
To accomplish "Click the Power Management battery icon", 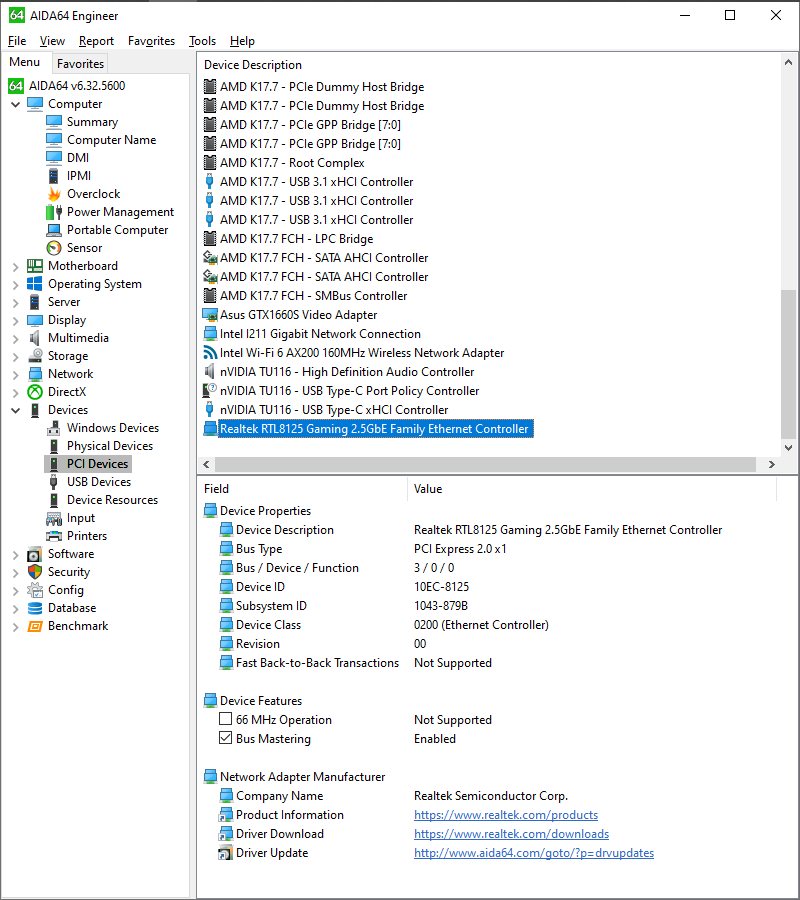I will click(54, 212).
